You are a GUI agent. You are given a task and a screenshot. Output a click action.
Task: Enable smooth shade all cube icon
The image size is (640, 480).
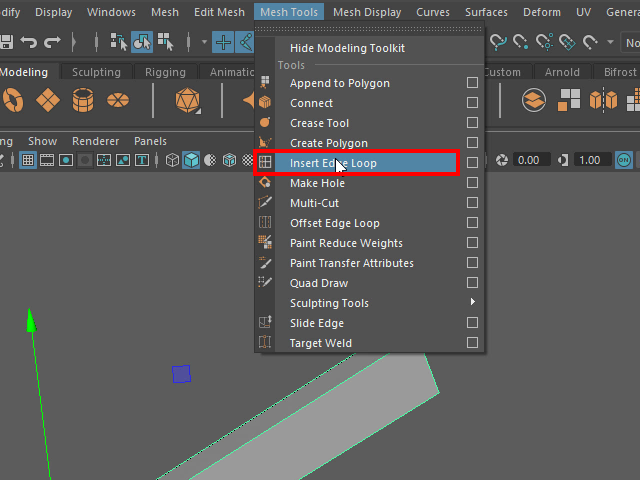click(190, 160)
